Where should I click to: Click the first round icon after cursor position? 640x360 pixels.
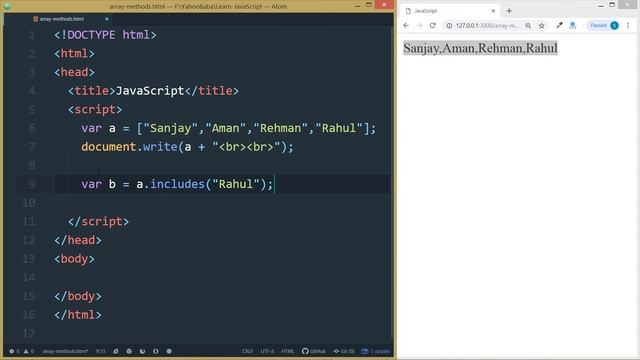pyautogui.click(x=116, y=351)
